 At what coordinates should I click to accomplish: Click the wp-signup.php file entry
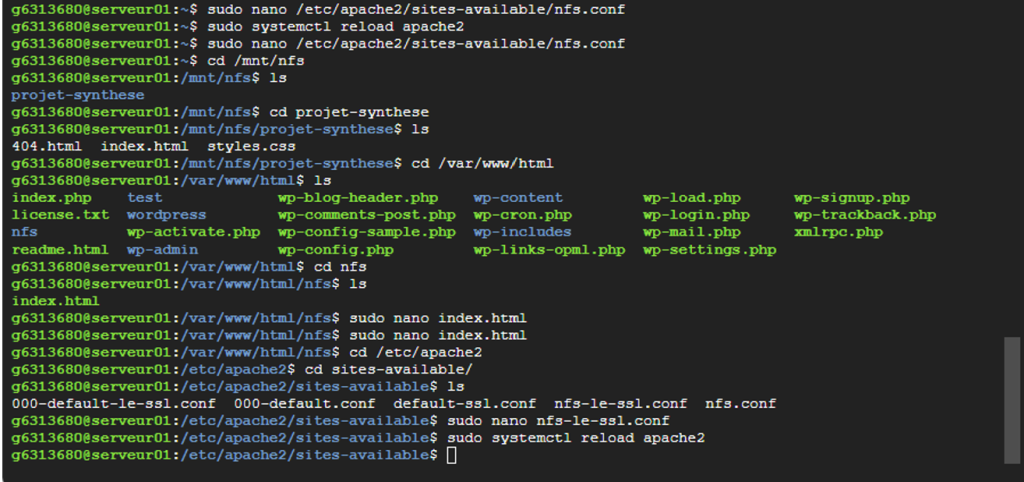point(851,198)
